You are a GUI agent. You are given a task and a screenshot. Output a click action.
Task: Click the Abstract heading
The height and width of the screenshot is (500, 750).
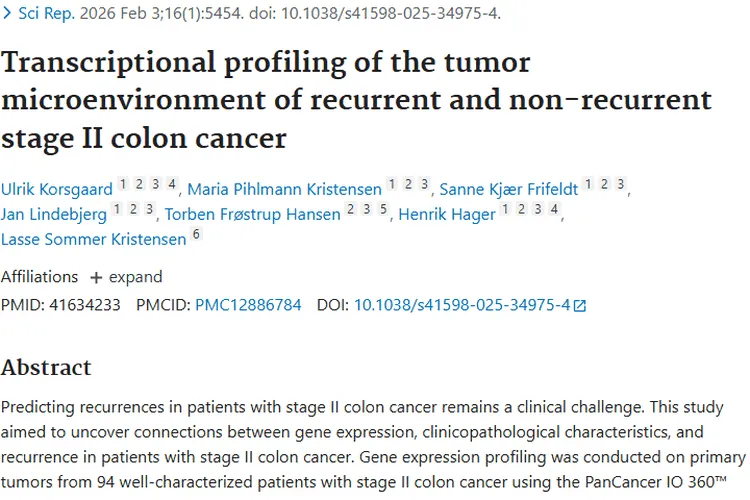click(x=46, y=368)
